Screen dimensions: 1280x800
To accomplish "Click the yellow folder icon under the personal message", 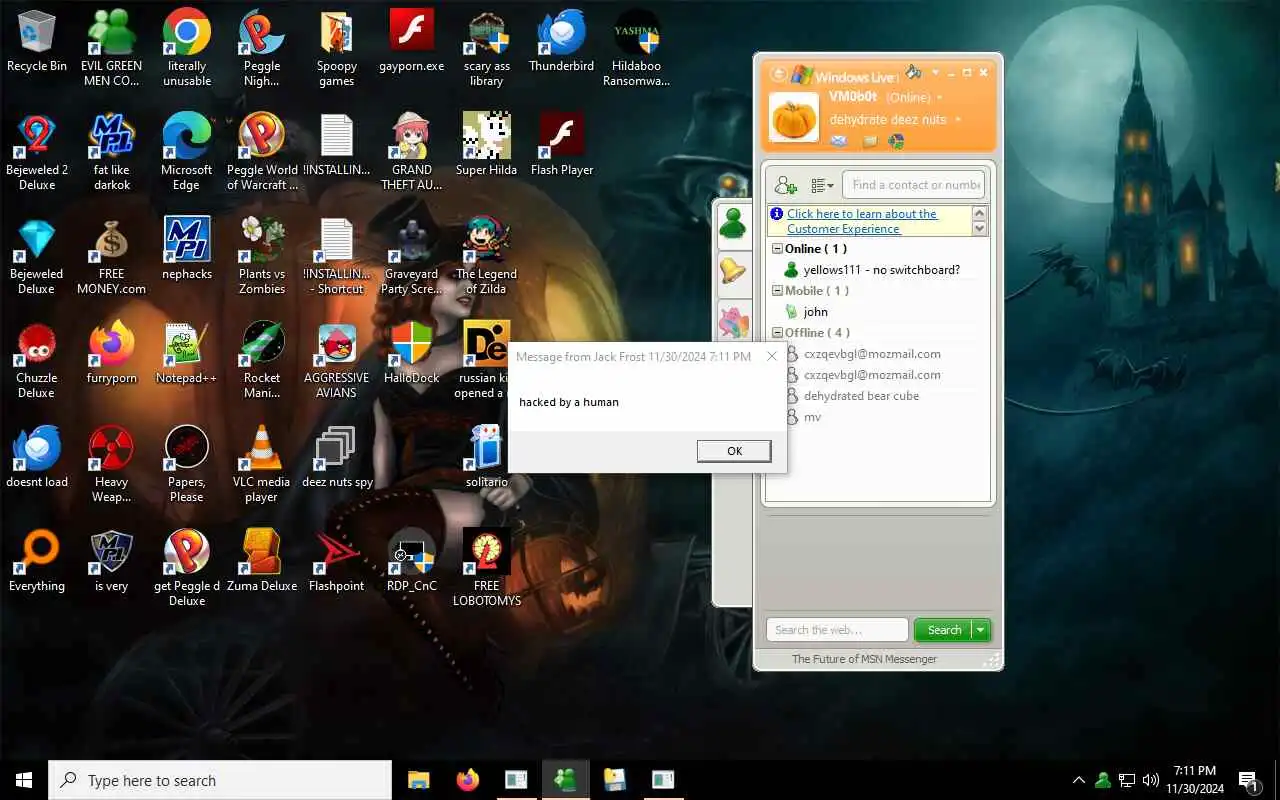I will tap(870, 141).
